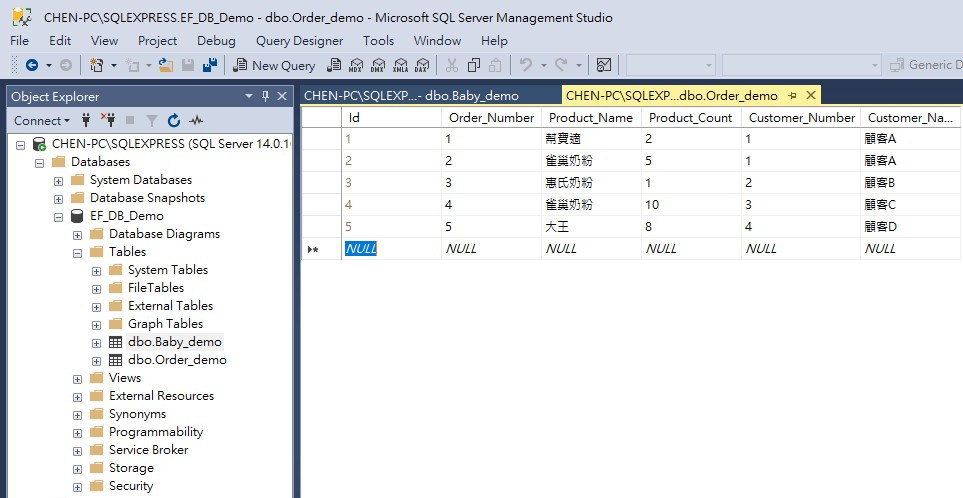Collapse the Databases folder node
This screenshot has height=498, width=963.
(x=39, y=163)
